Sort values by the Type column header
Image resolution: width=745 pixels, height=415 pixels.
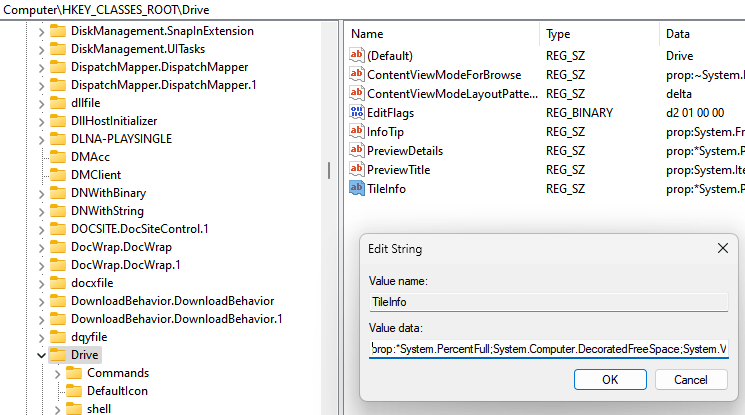598,34
